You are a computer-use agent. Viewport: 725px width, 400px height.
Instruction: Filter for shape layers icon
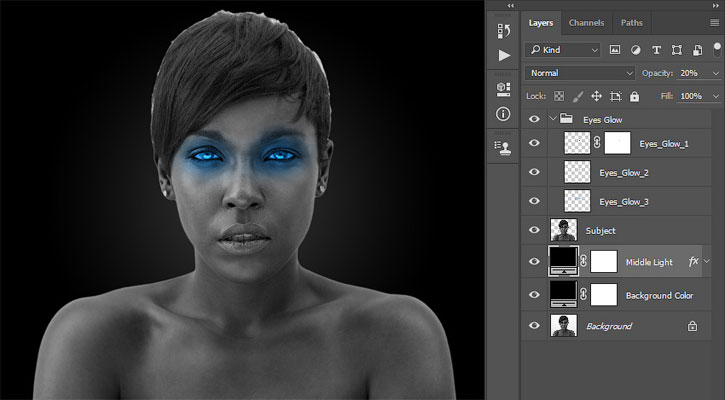click(x=676, y=50)
